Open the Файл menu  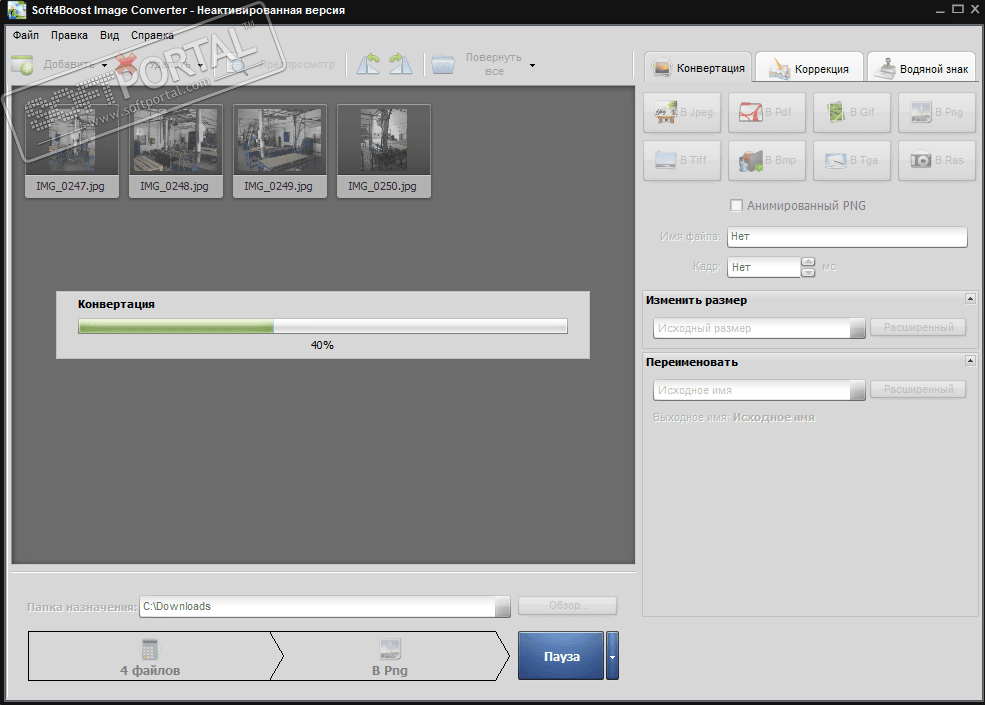tap(26, 35)
